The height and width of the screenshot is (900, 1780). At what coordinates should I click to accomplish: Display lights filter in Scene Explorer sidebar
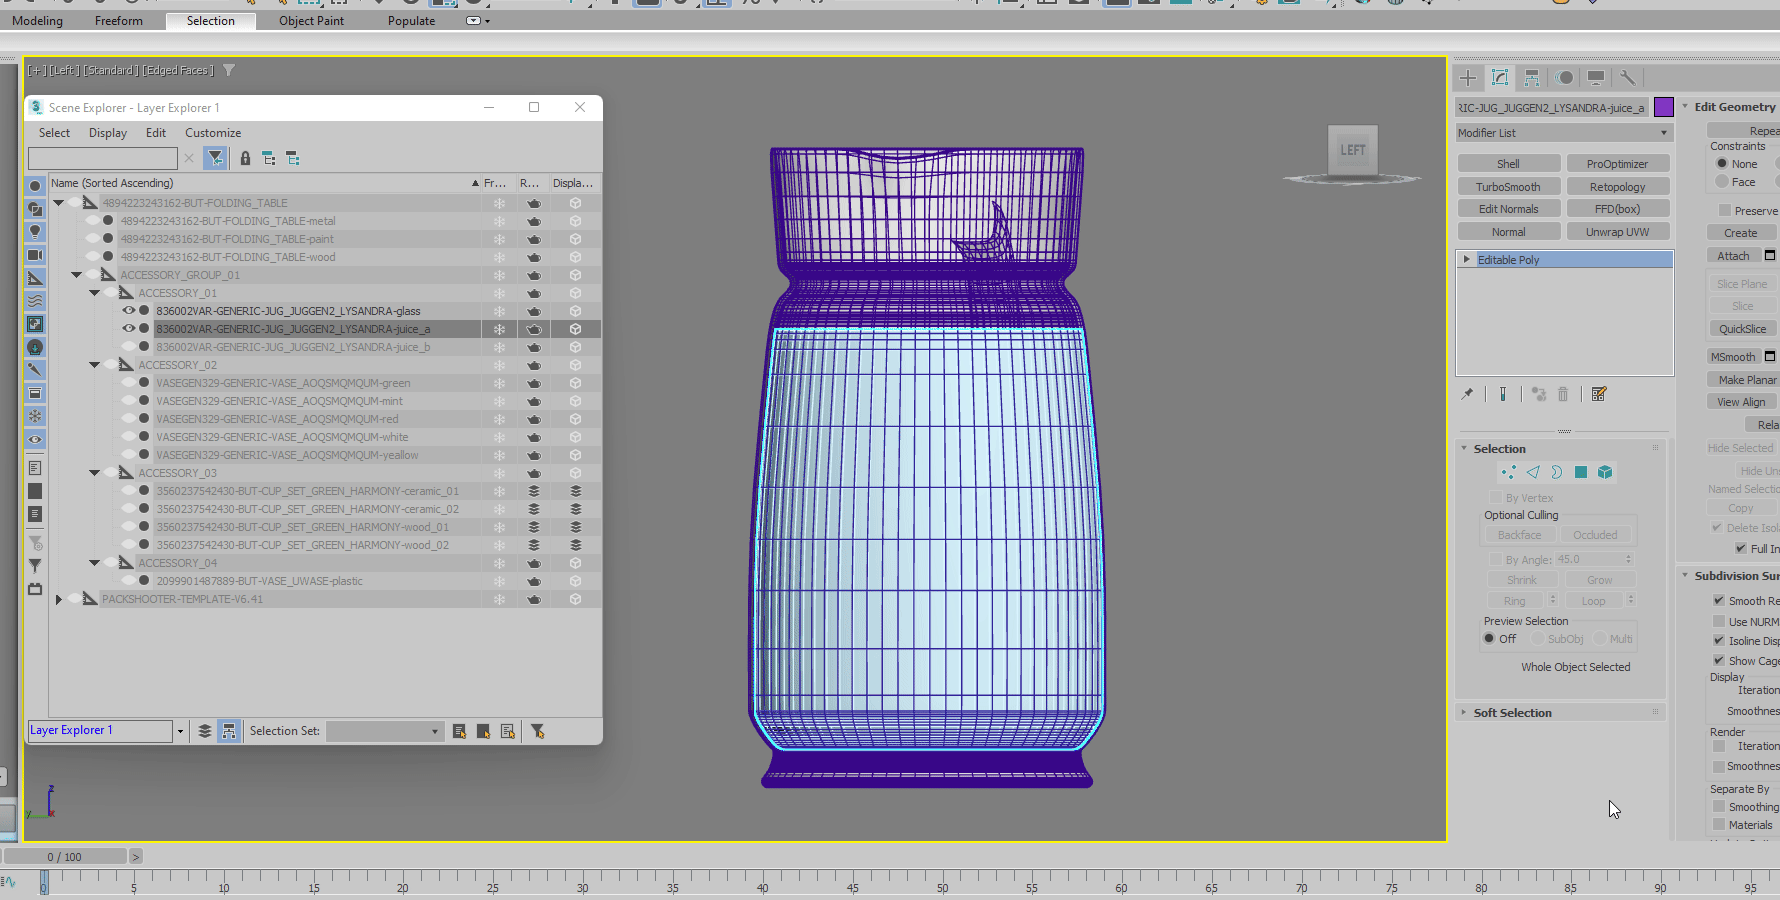pyautogui.click(x=35, y=232)
